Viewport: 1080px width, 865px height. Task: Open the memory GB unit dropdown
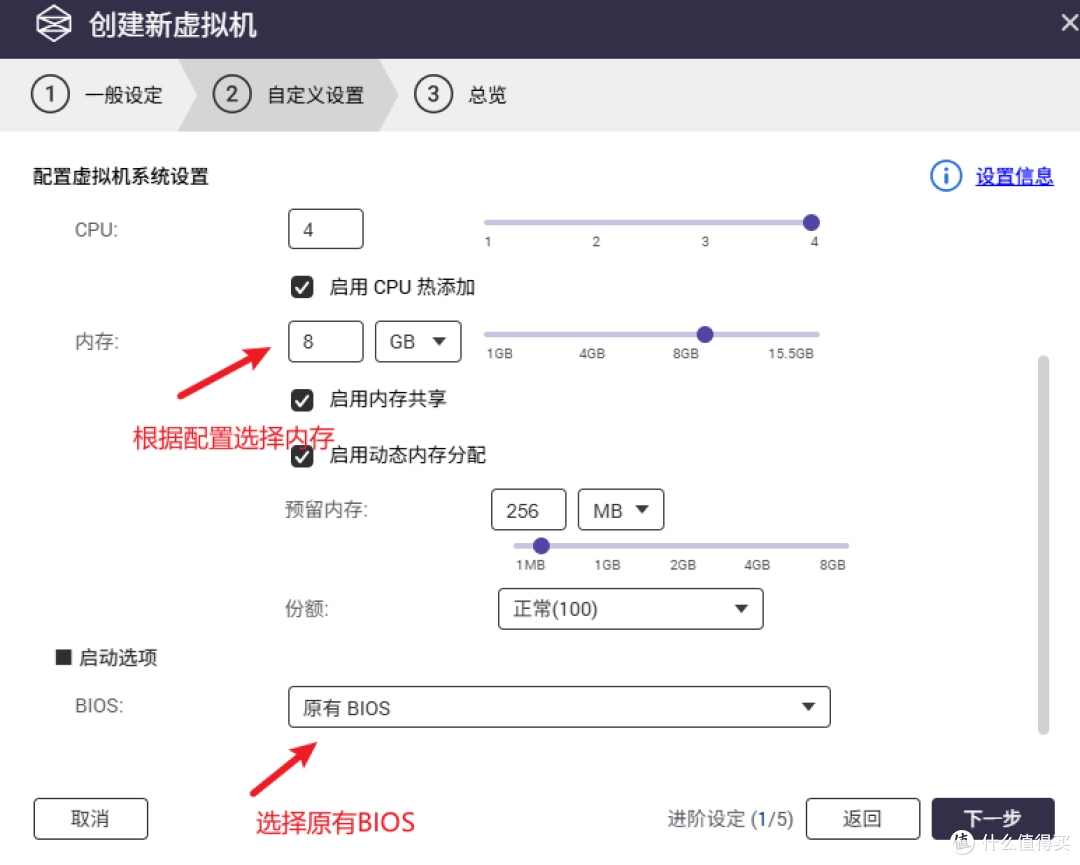click(417, 342)
